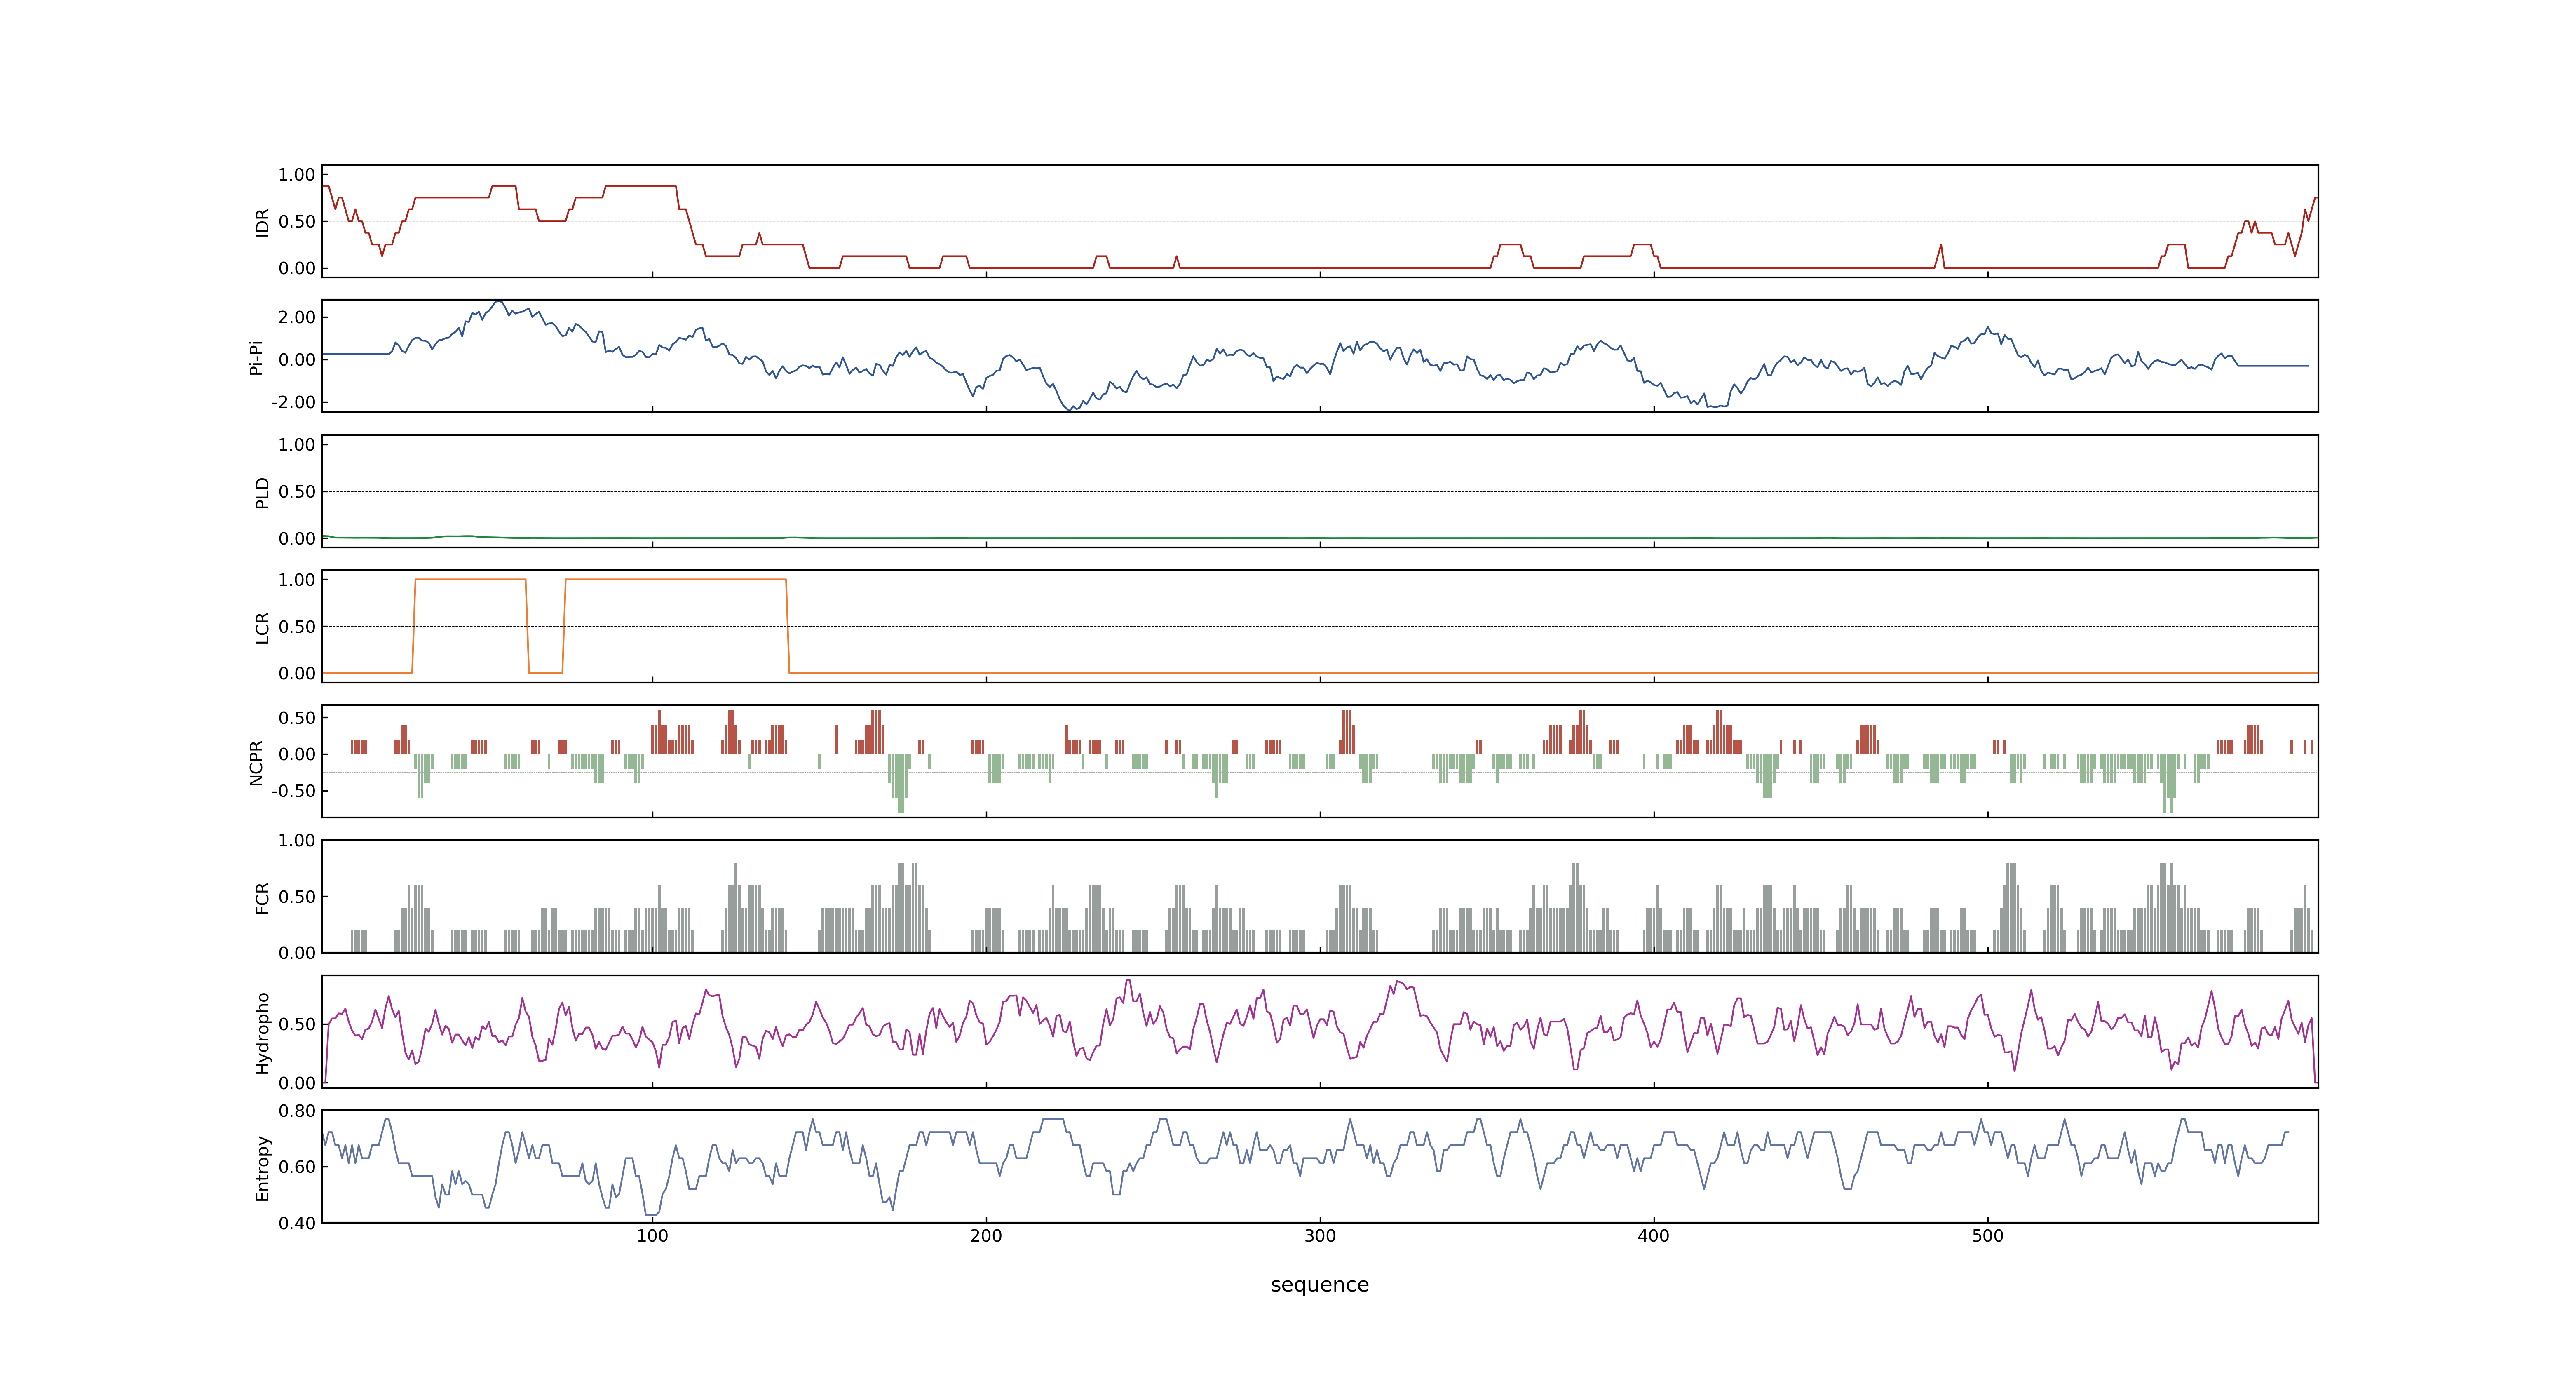
Task: Click the 0.50 tick of the PLD panel
Action: (297, 492)
